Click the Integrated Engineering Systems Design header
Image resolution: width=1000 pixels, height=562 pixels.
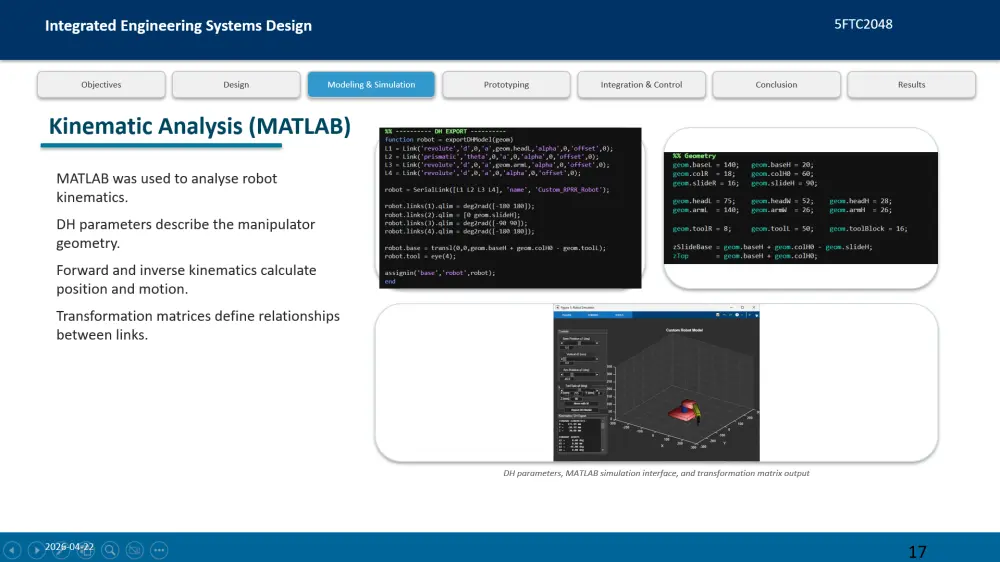click(179, 26)
